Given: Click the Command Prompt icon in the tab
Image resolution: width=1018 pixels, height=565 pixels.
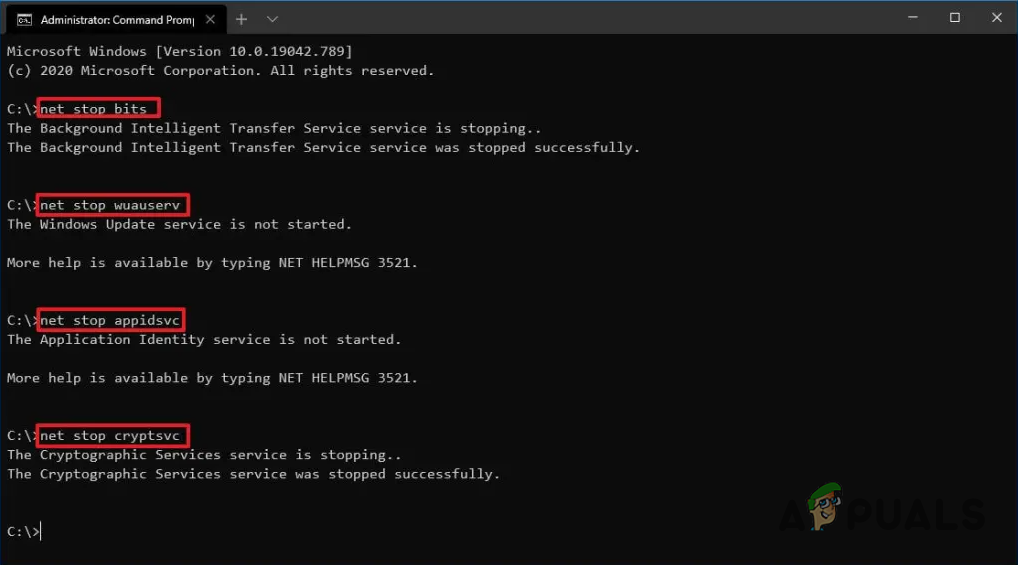Looking at the screenshot, I should 24,19.
